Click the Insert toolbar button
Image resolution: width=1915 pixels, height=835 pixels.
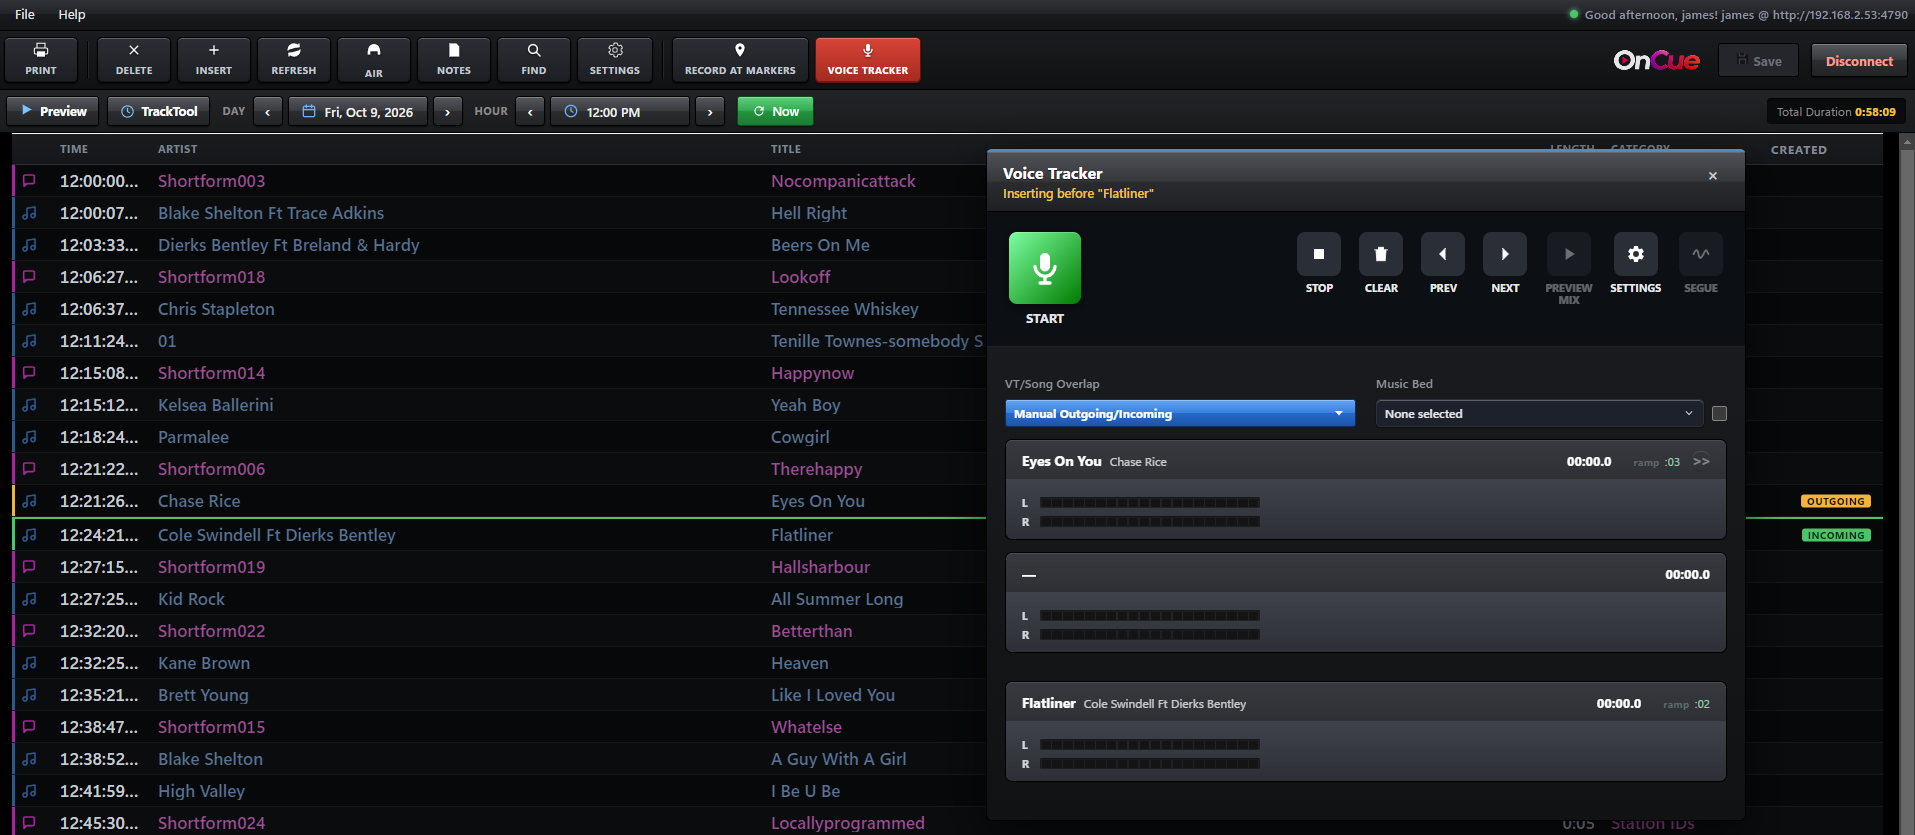coord(214,60)
